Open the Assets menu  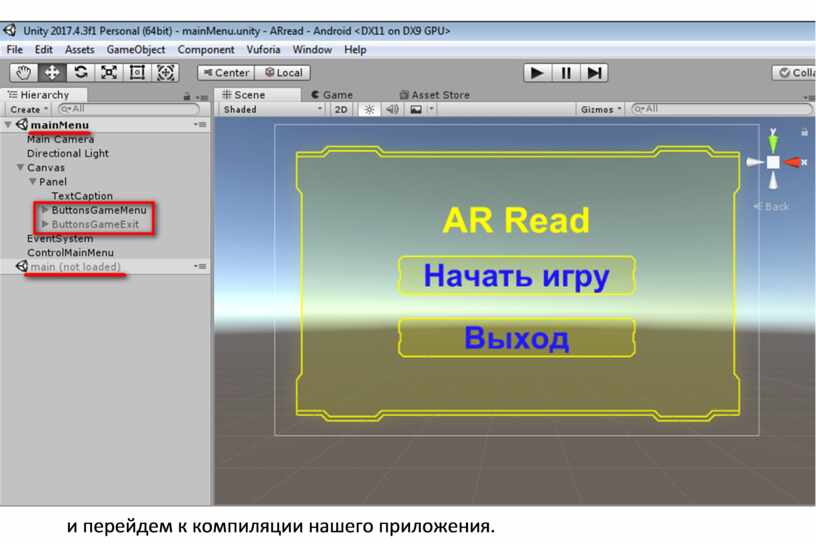click(x=80, y=50)
